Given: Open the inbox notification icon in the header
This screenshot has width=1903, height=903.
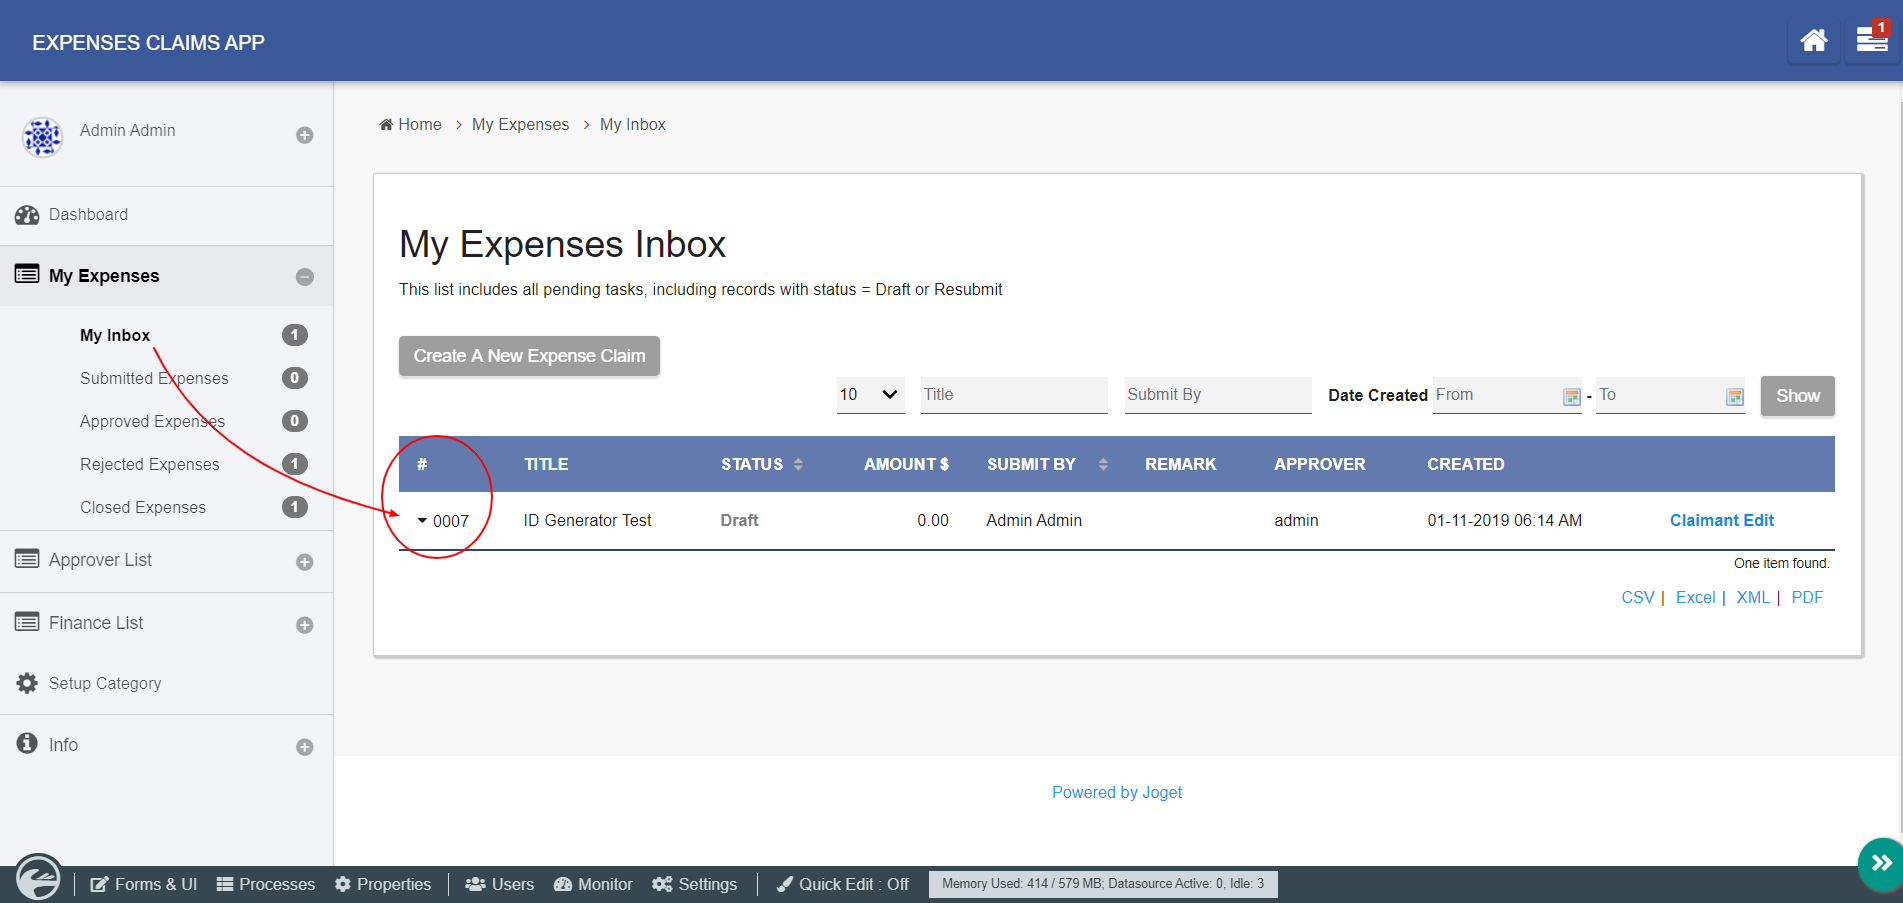Looking at the screenshot, I should coord(1872,41).
